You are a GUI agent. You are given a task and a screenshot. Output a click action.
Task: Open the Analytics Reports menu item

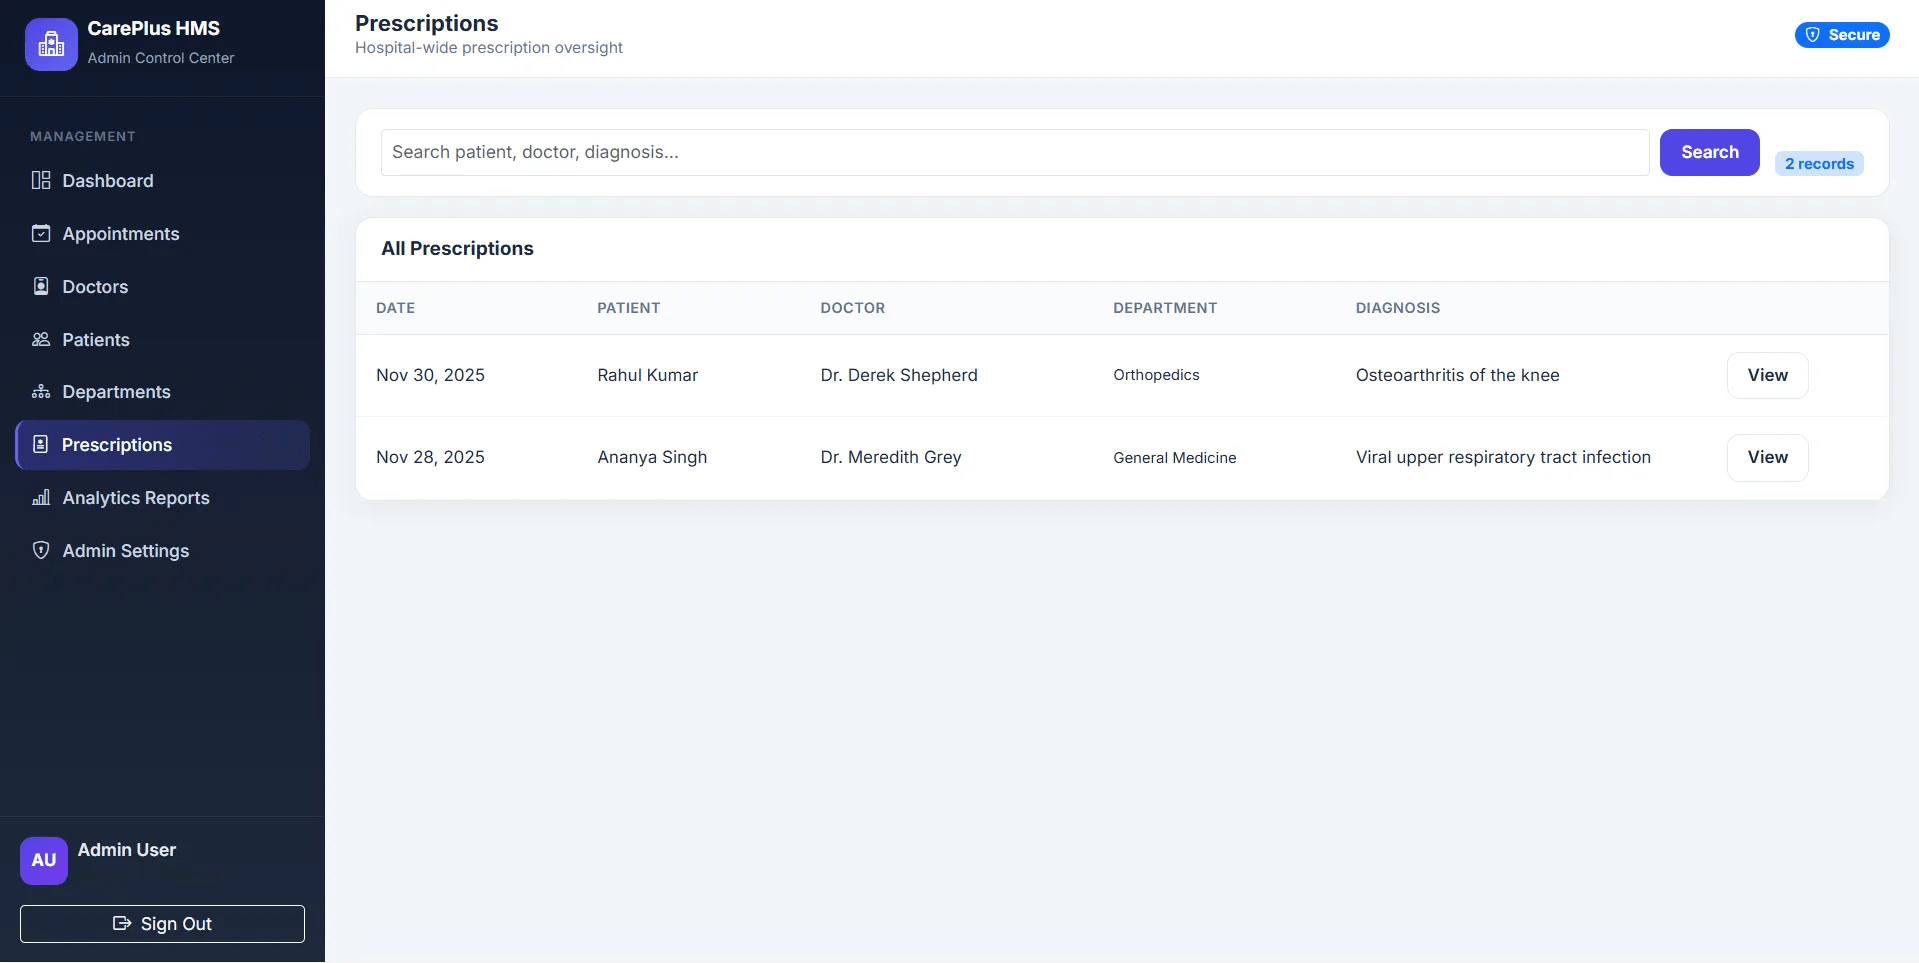pyautogui.click(x=163, y=498)
